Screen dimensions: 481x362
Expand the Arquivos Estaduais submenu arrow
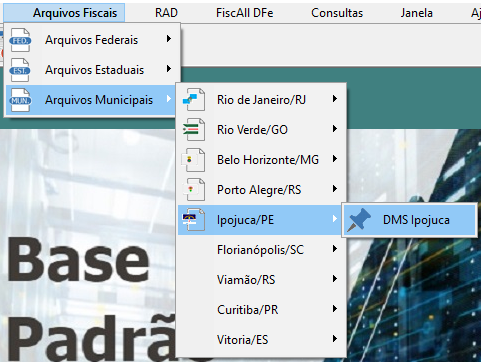pos(169,69)
